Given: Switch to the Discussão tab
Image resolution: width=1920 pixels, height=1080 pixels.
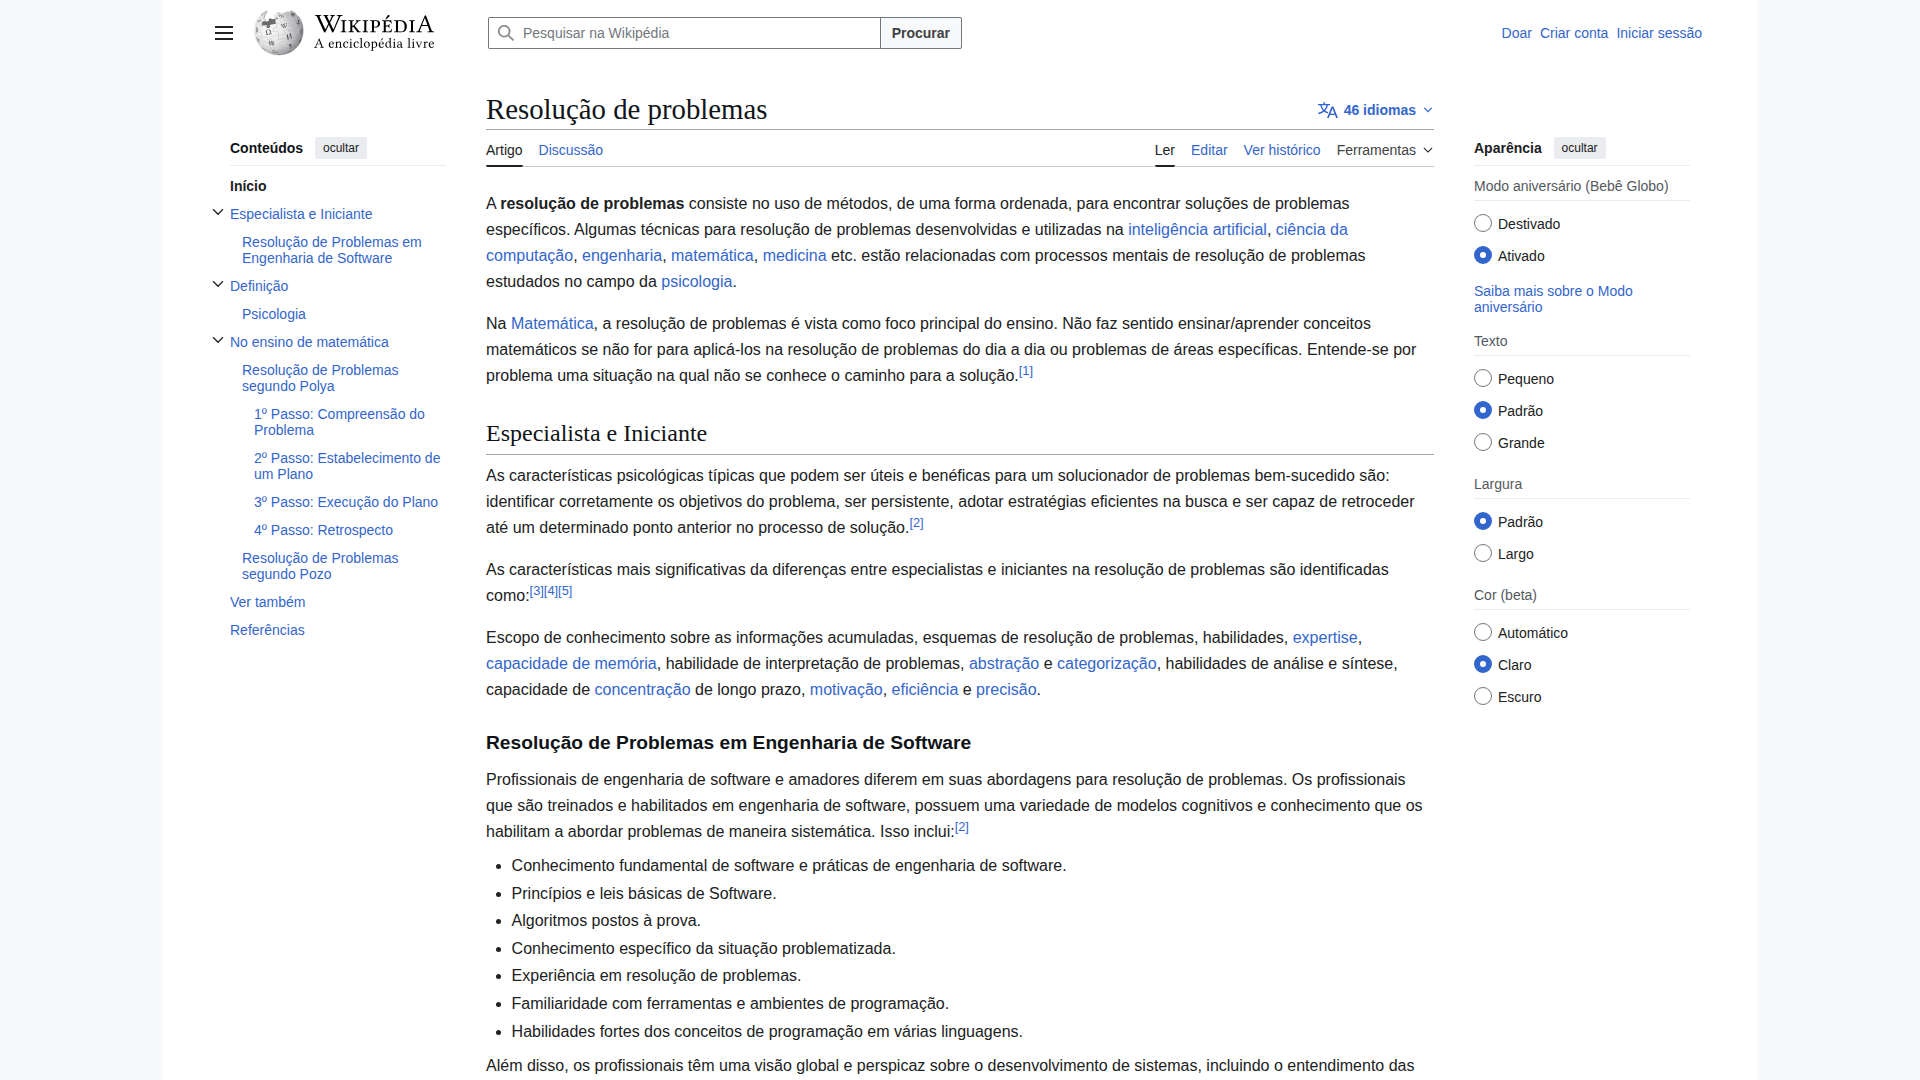Looking at the screenshot, I should pyautogui.click(x=570, y=150).
